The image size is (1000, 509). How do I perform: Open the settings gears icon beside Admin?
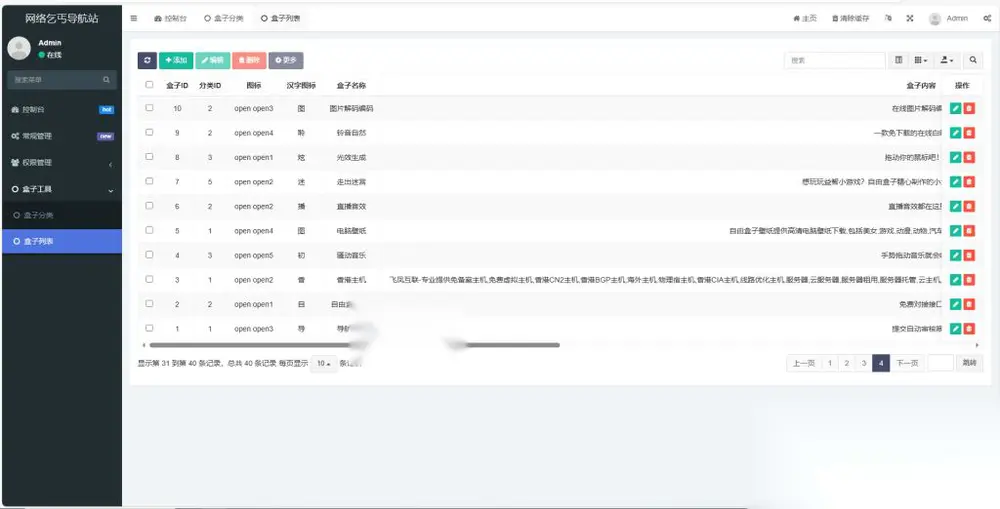pyautogui.click(x=987, y=18)
